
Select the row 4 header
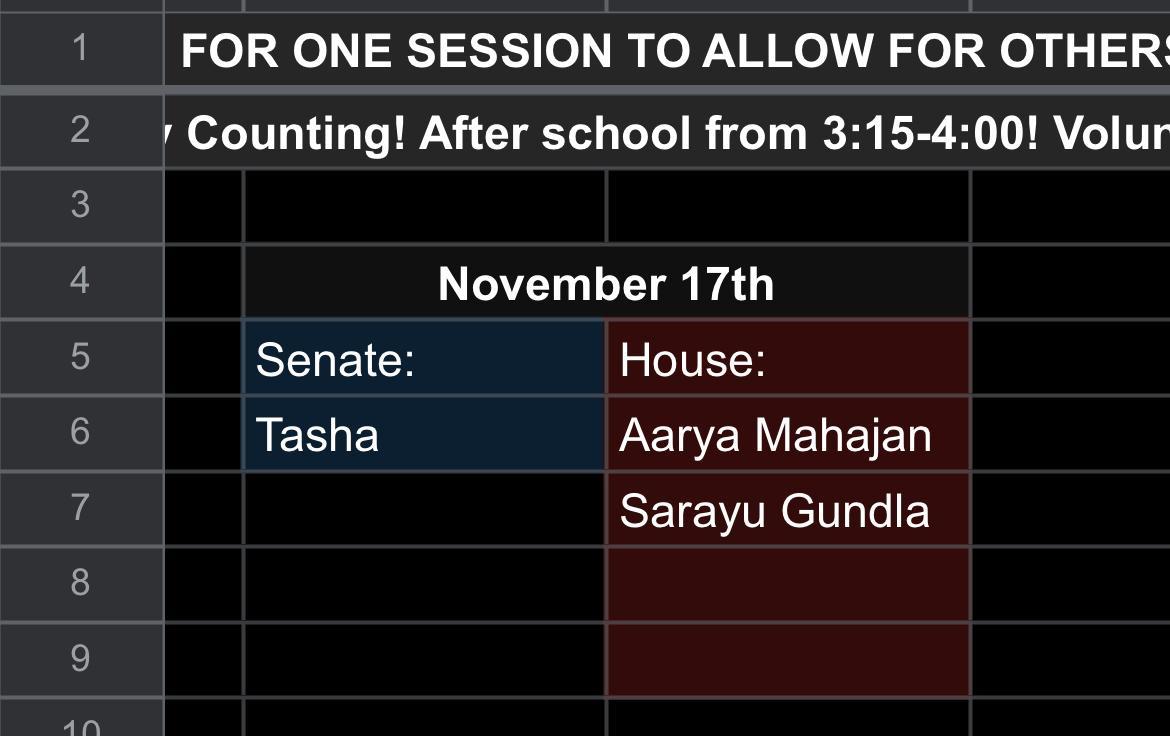(x=81, y=281)
